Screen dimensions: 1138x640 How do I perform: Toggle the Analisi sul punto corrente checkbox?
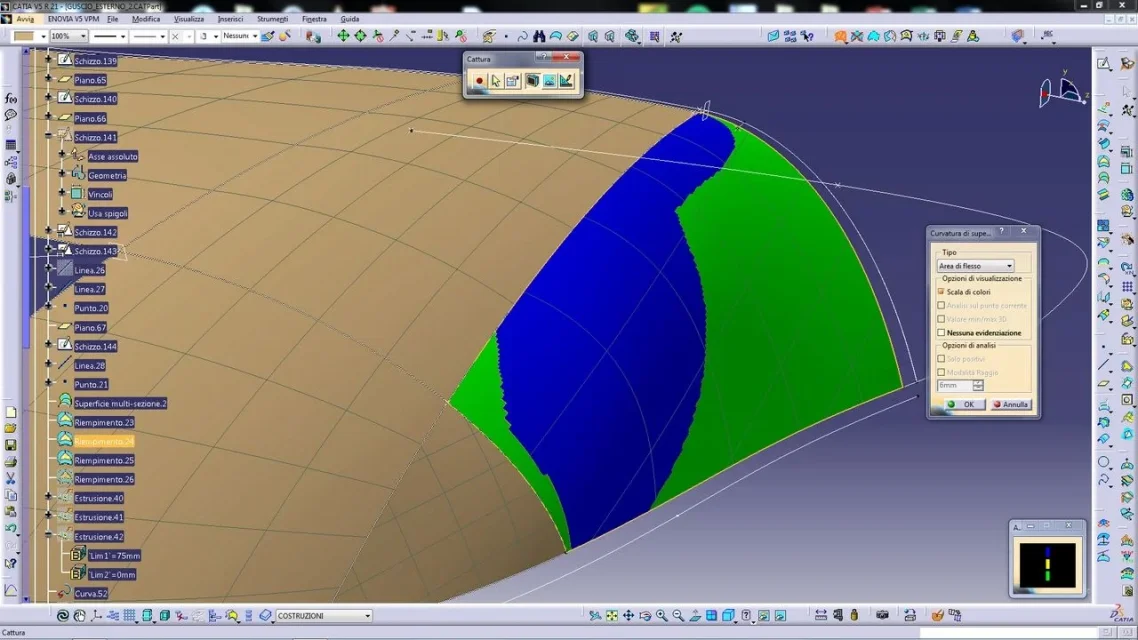point(941,305)
